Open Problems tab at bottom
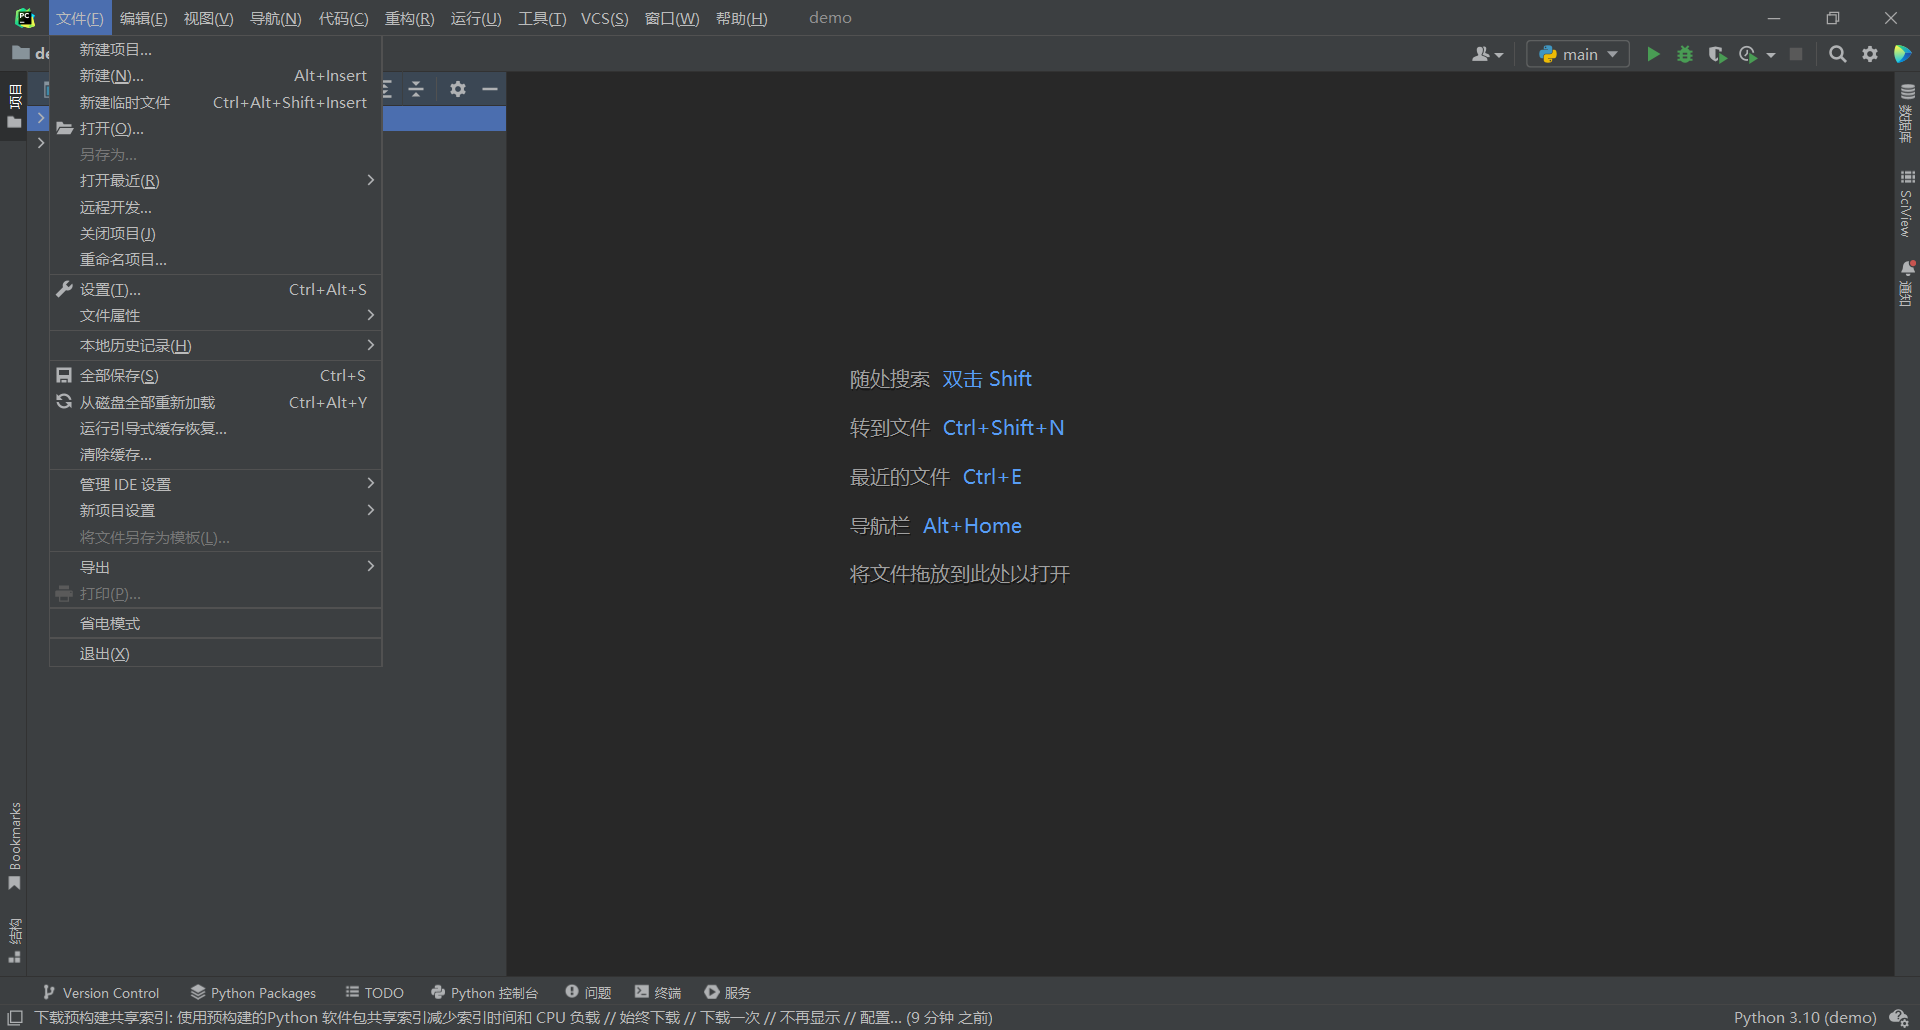 pos(588,992)
